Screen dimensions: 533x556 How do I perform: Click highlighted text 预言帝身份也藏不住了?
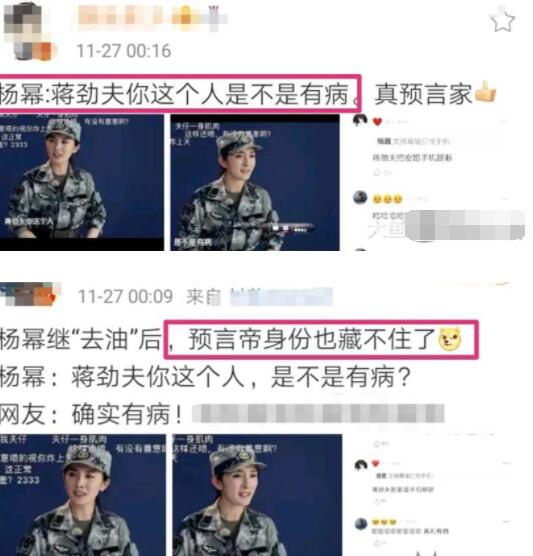312,339
